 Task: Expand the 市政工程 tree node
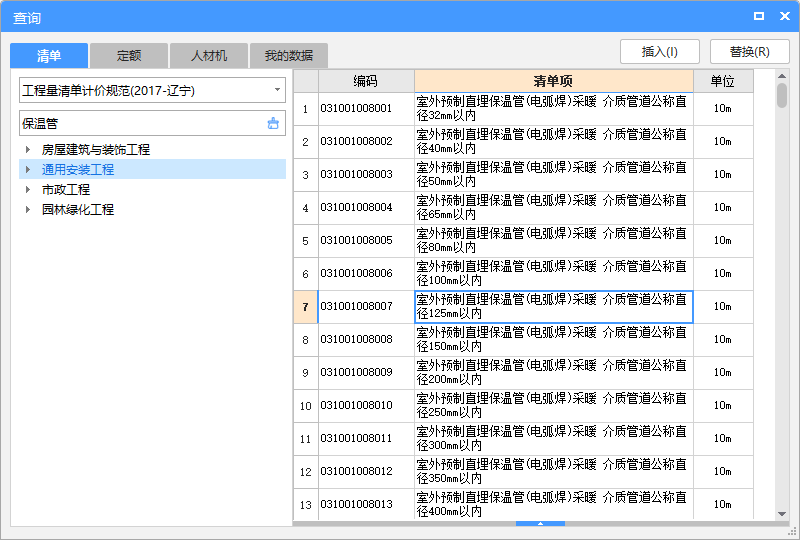click(28, 189)
